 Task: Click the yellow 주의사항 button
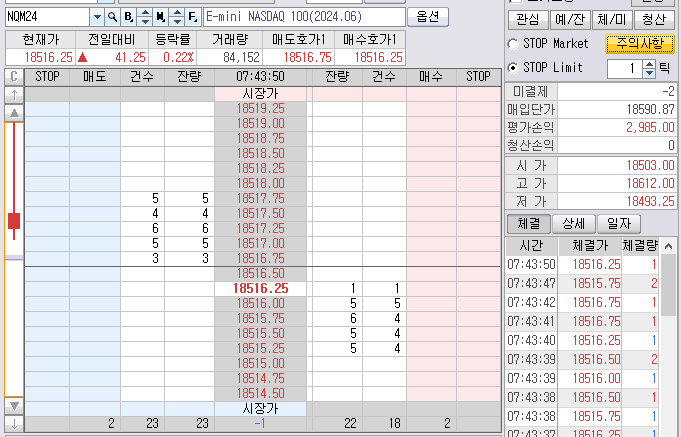pyautogui.click(x=640, y=43)
